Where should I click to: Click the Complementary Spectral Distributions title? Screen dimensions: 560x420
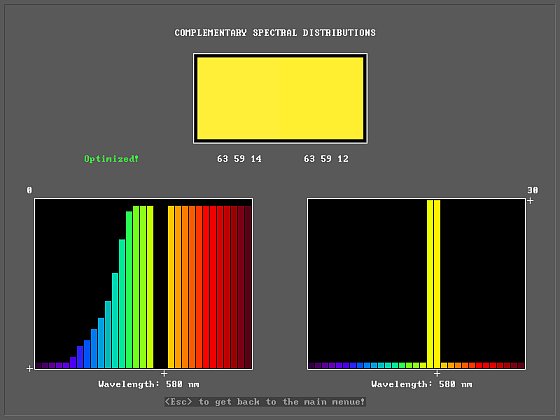(275, 32)
